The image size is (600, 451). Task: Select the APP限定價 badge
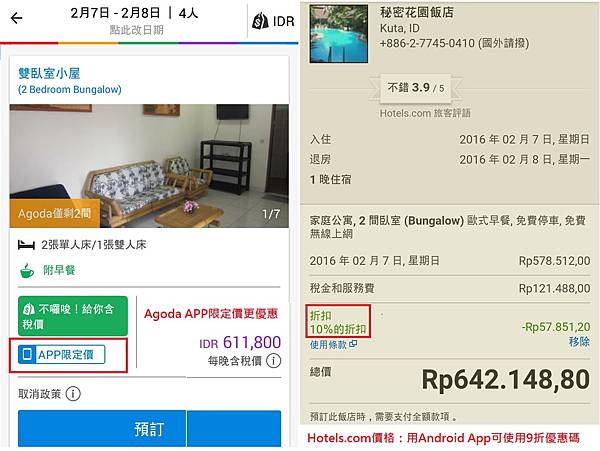pyautogui.click(x=62, y=354)
